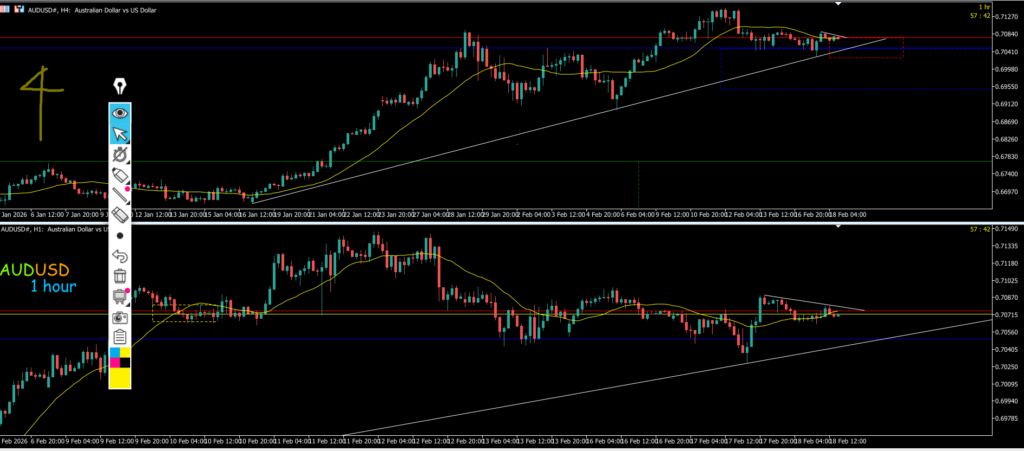Click price 0.70840 on H4 axis
Viewport: 1024px width, 451px height.
[x=1005, y=34]
